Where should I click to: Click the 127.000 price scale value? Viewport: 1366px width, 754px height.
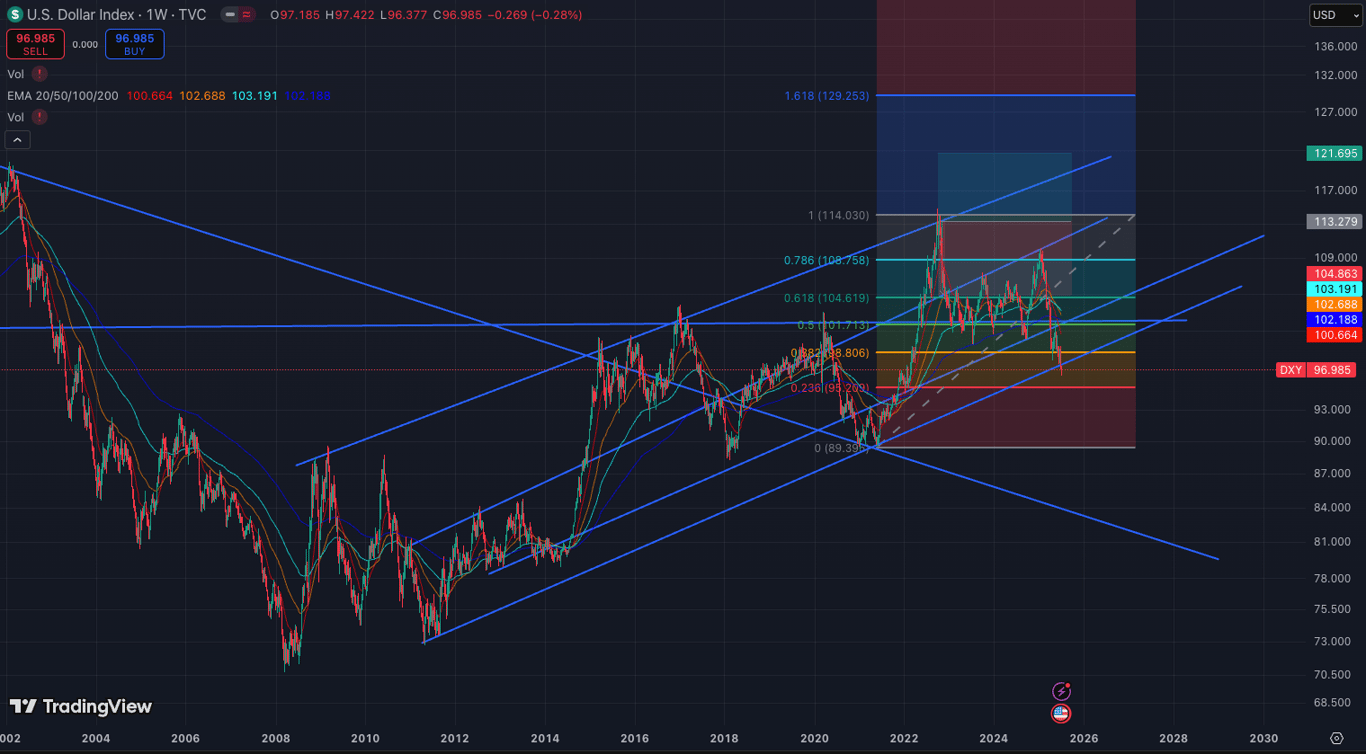1335,112
